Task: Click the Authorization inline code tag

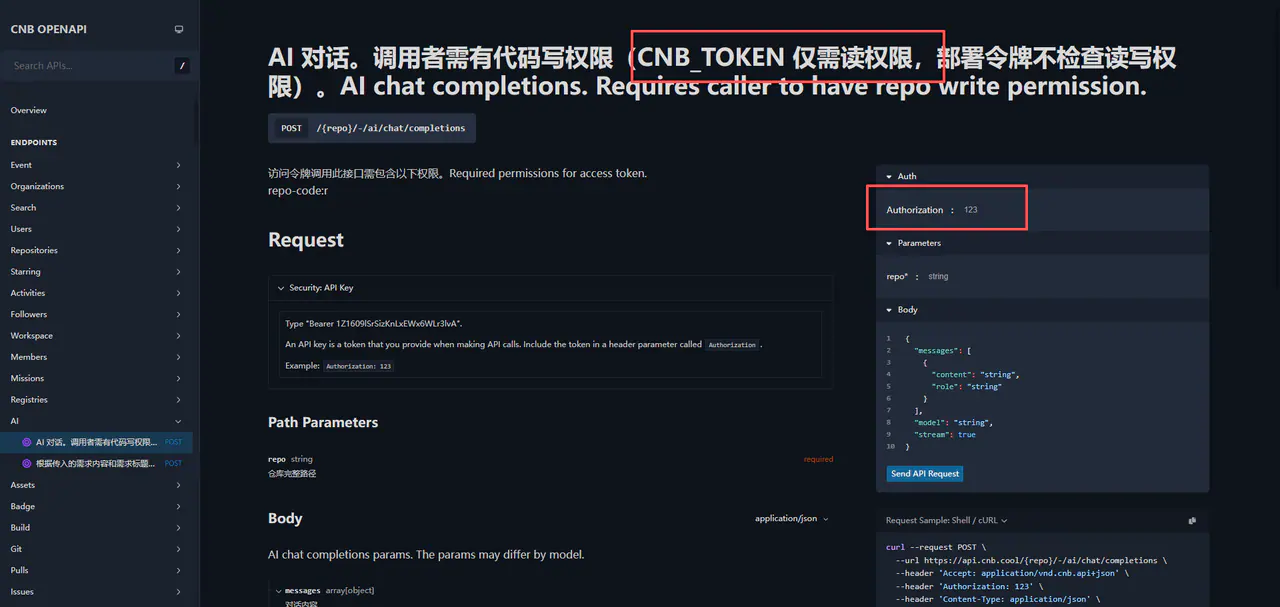Action: click(x=732, y=345)
